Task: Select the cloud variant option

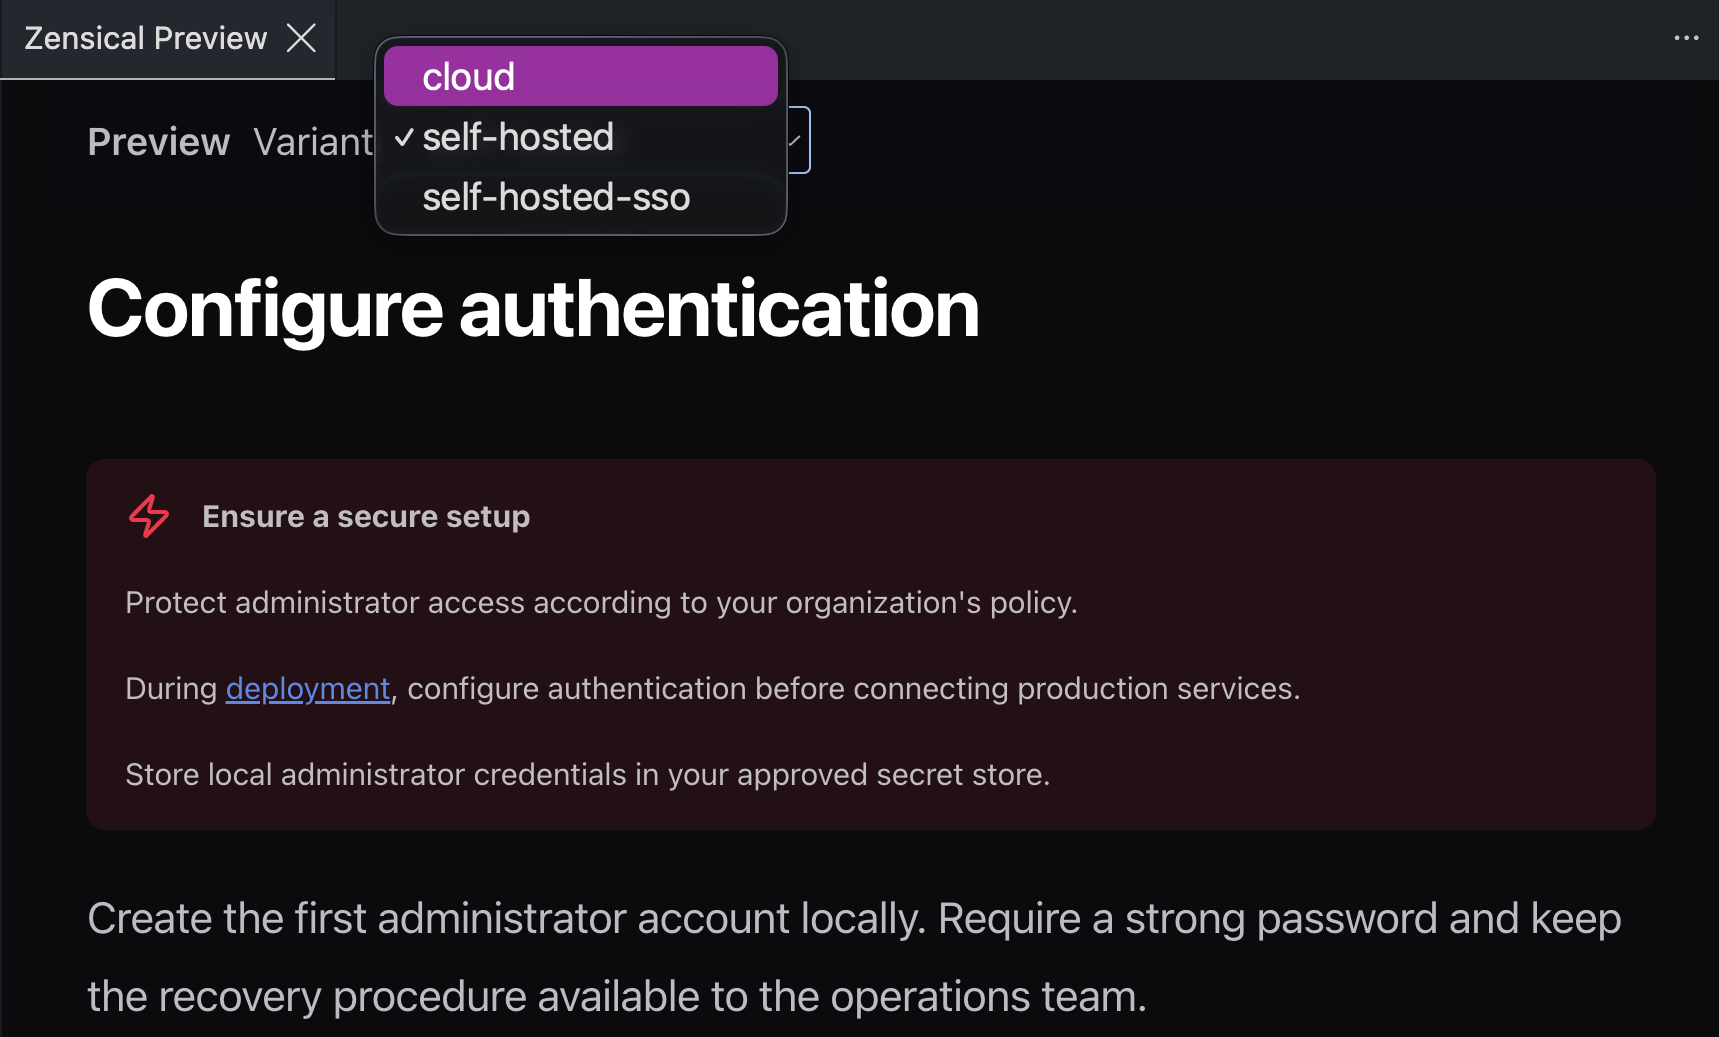Action: click(580, 76)
